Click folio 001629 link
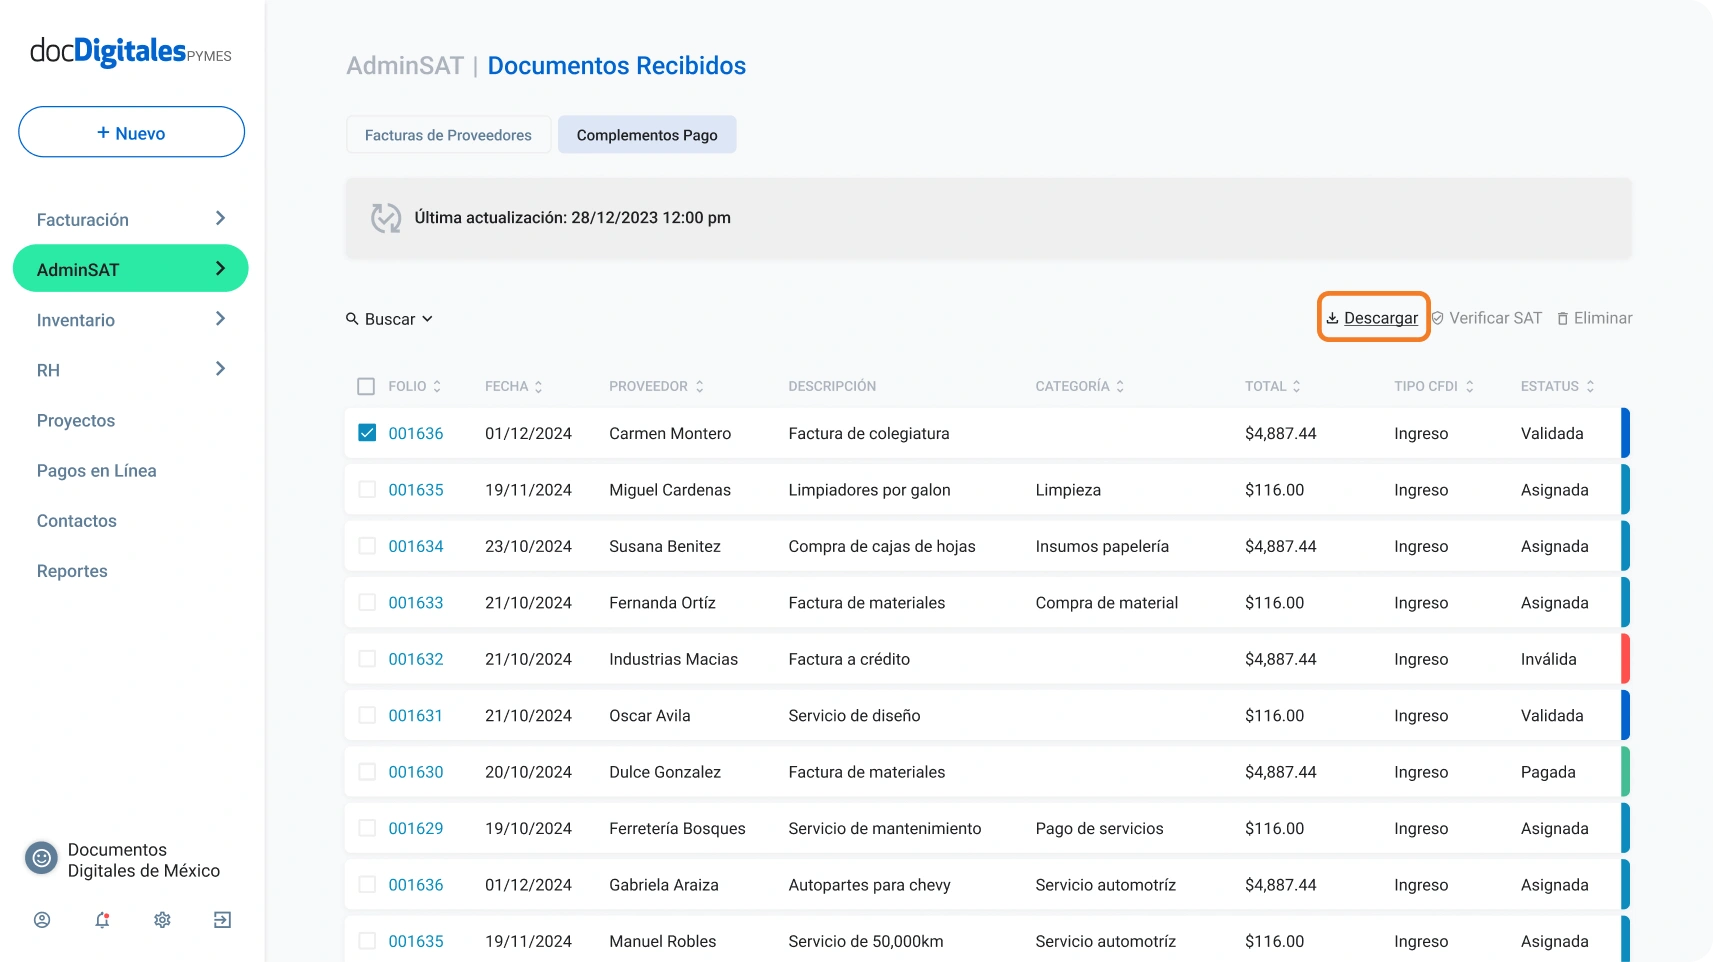 [x=416, y=829]
